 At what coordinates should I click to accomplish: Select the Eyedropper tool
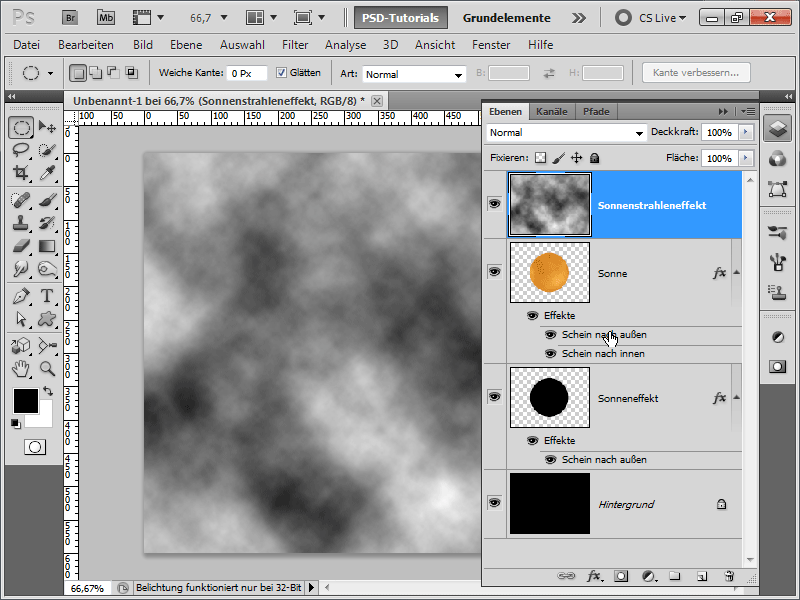(x=47, y=173)
